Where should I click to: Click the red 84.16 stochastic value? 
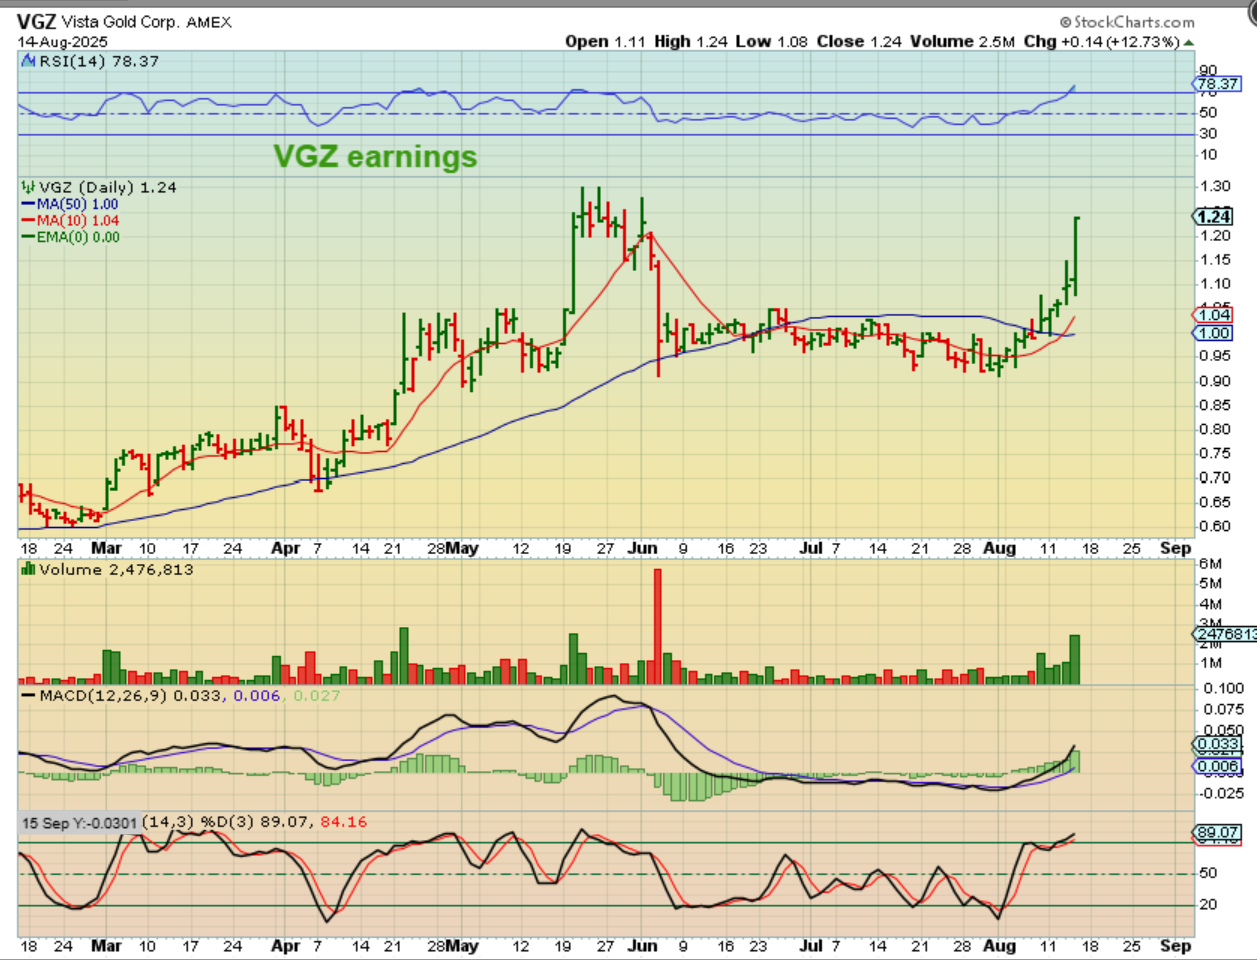pyautogui.click(x=343, y=822)
